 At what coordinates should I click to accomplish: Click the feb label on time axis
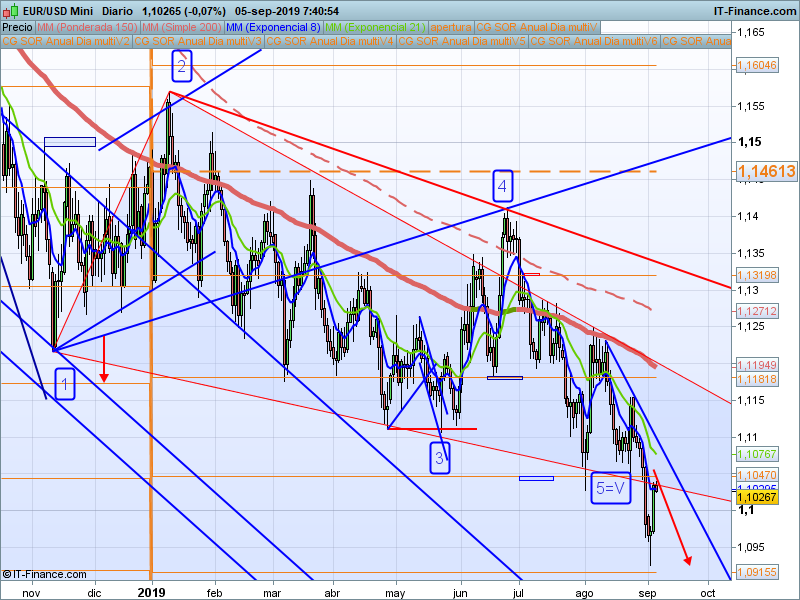click(x=215, y=593)
